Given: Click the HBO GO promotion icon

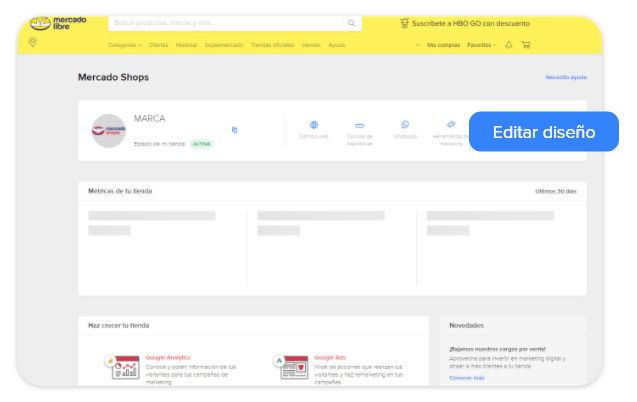Looking at the screenshot, I should pos(404,23).
